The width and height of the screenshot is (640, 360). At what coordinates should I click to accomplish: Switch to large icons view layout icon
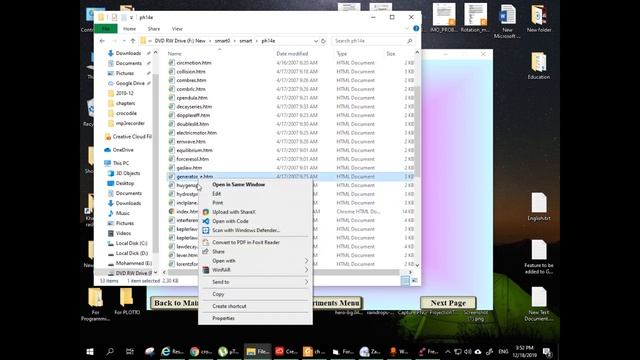point(415,281)
